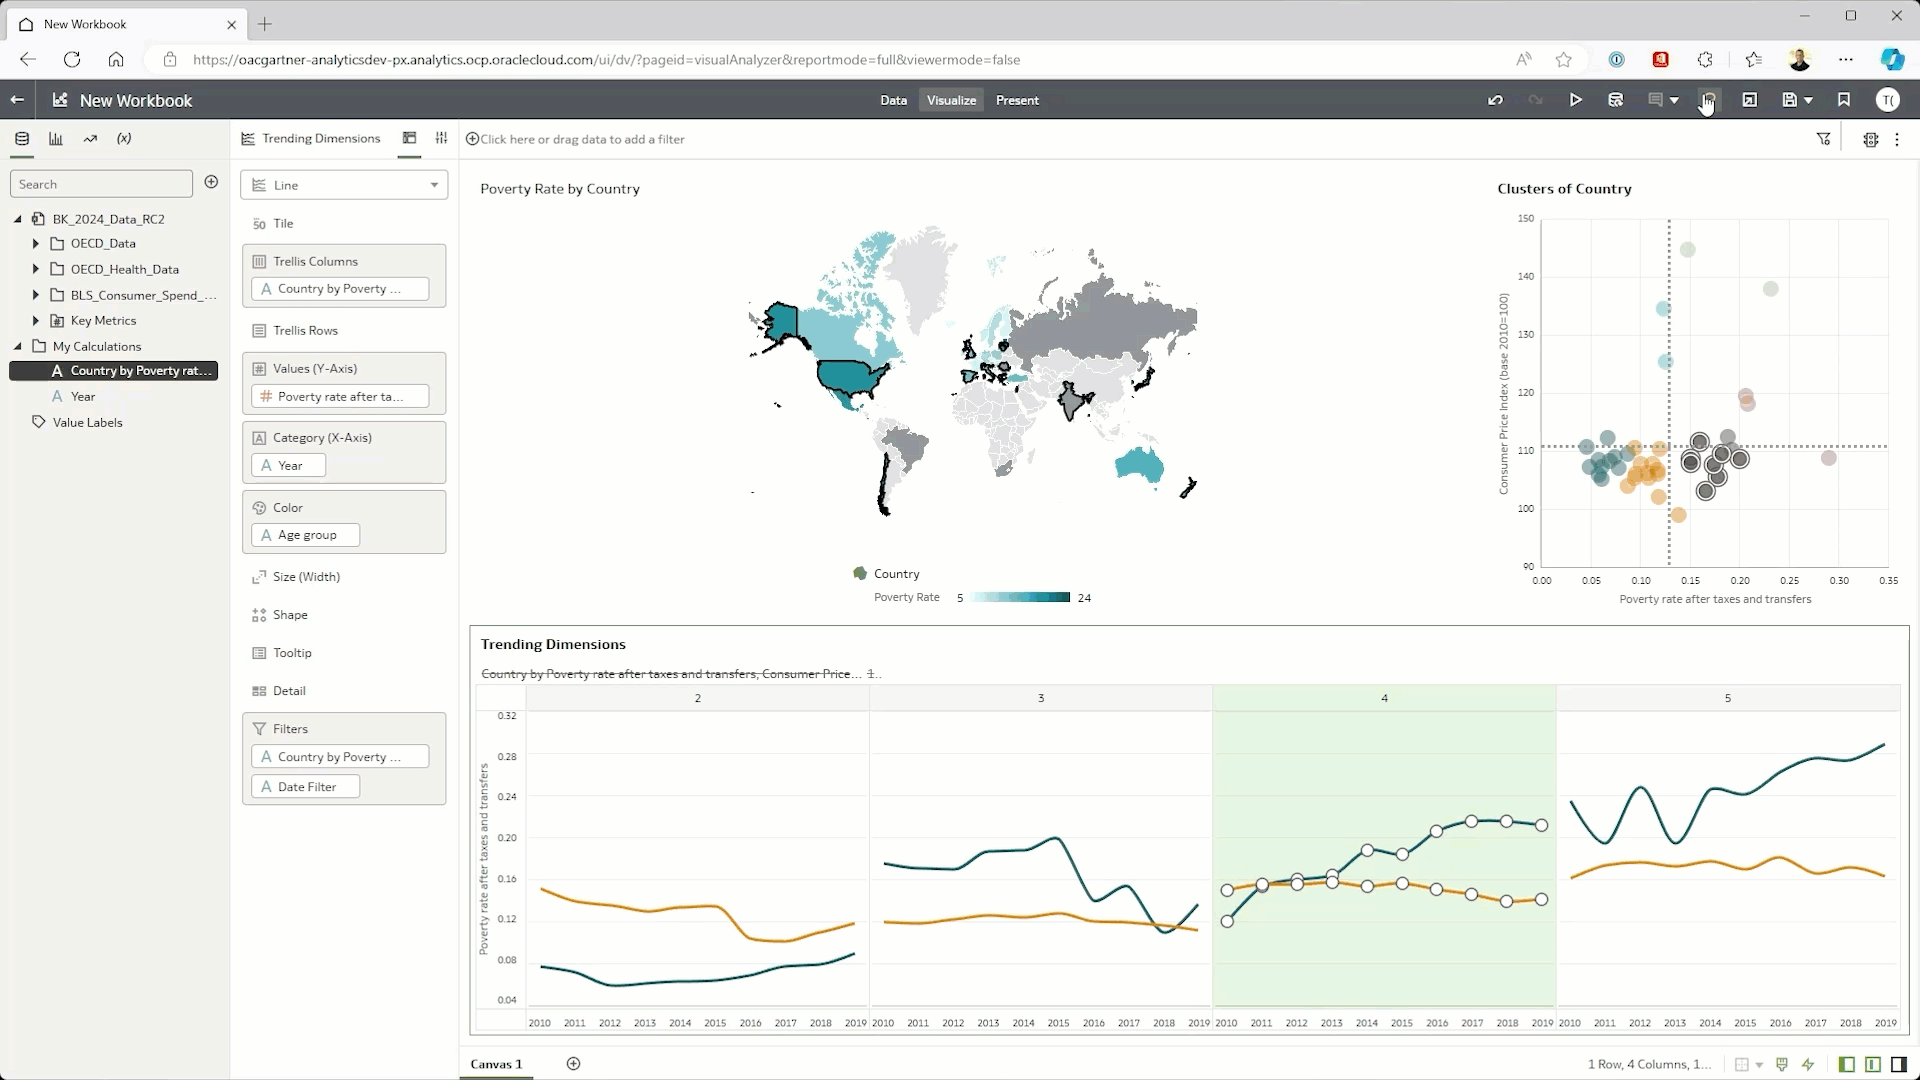Switch to the Data panel icon
This screenshot has width=1920, height=1080.
(22, 139)
